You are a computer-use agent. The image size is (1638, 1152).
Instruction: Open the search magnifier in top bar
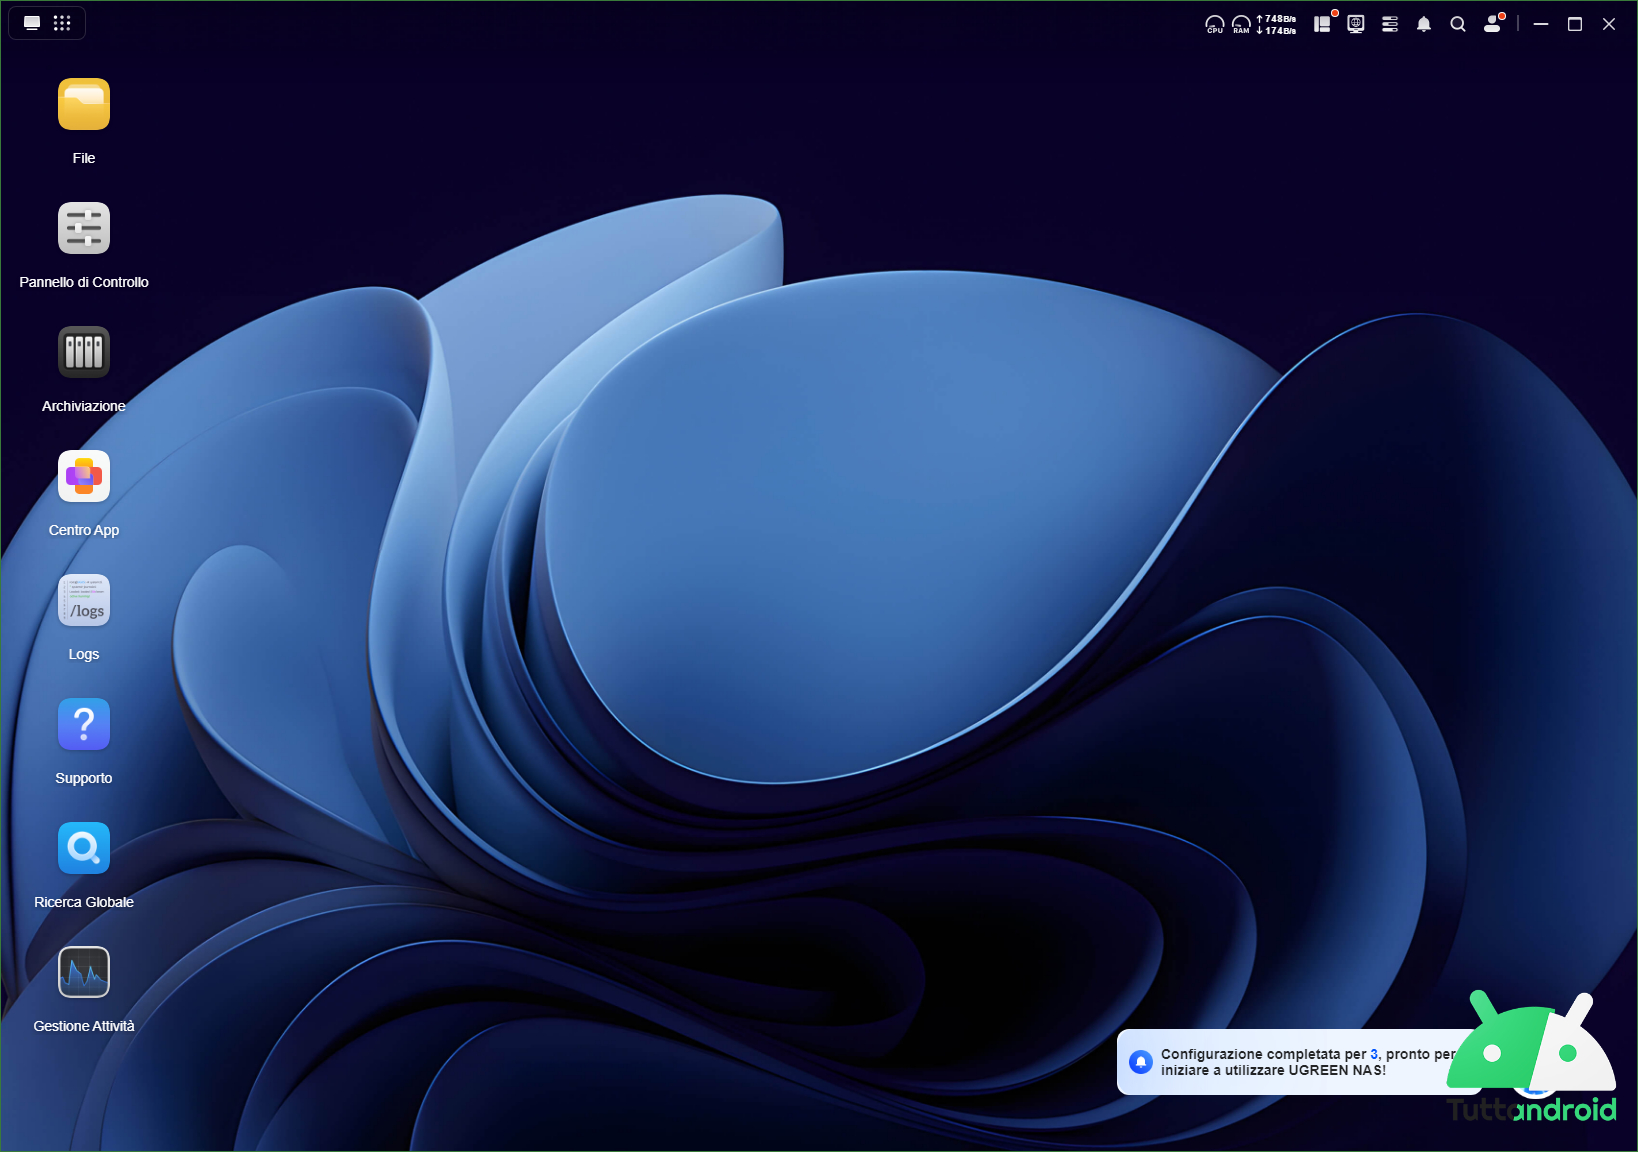point(1458,24)
